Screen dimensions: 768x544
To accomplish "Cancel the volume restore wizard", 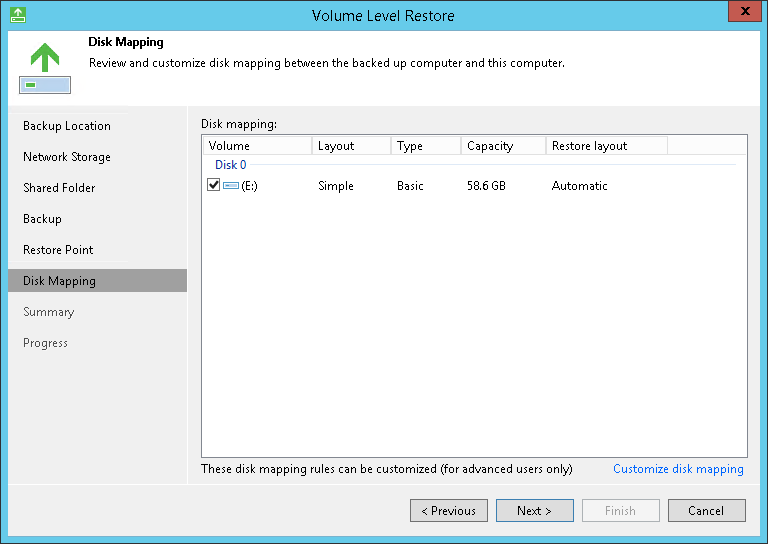I will [x=706, y=511].
